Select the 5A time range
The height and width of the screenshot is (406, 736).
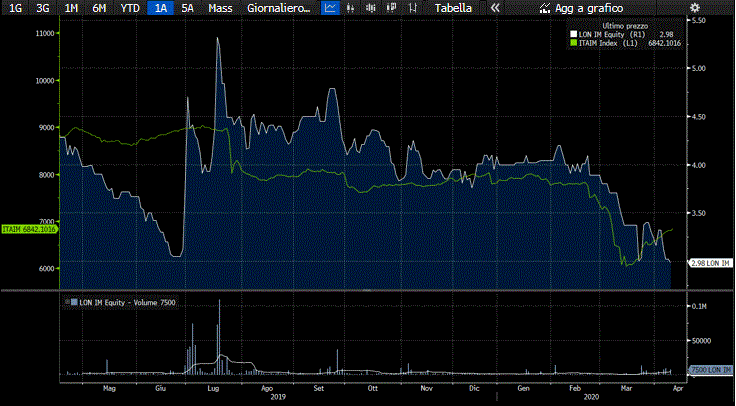pyautogui.click(x=188, y=8)
